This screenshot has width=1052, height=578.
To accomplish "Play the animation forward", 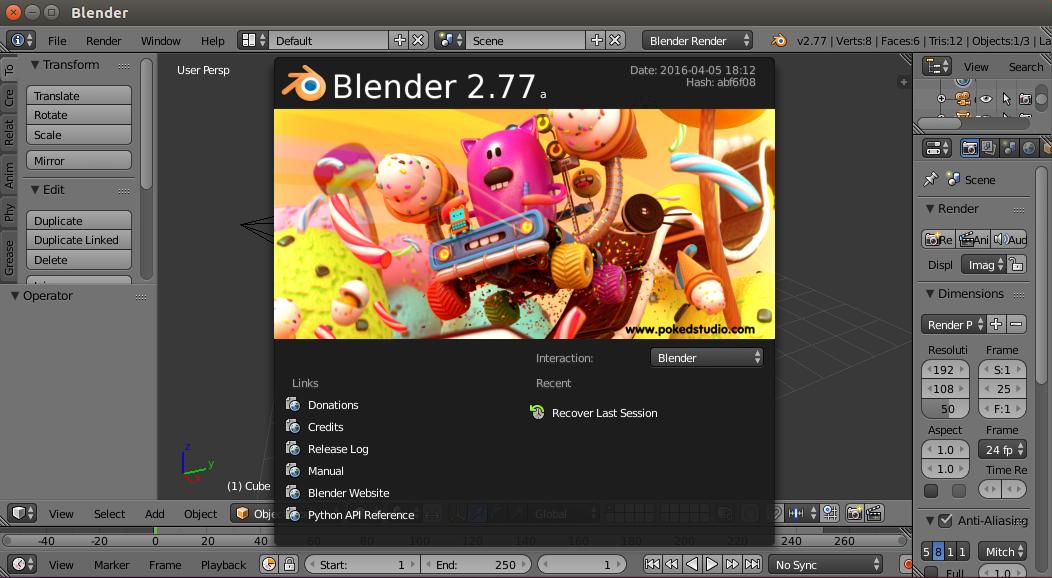I will pyautogui.click(x=712, y=565).
